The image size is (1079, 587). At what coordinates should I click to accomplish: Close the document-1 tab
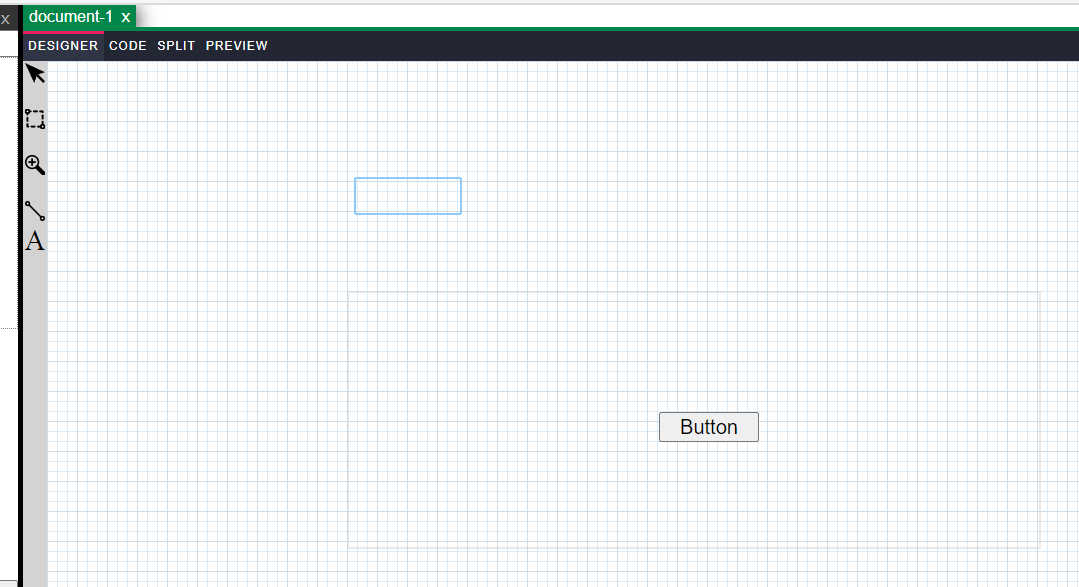[126, 17]
